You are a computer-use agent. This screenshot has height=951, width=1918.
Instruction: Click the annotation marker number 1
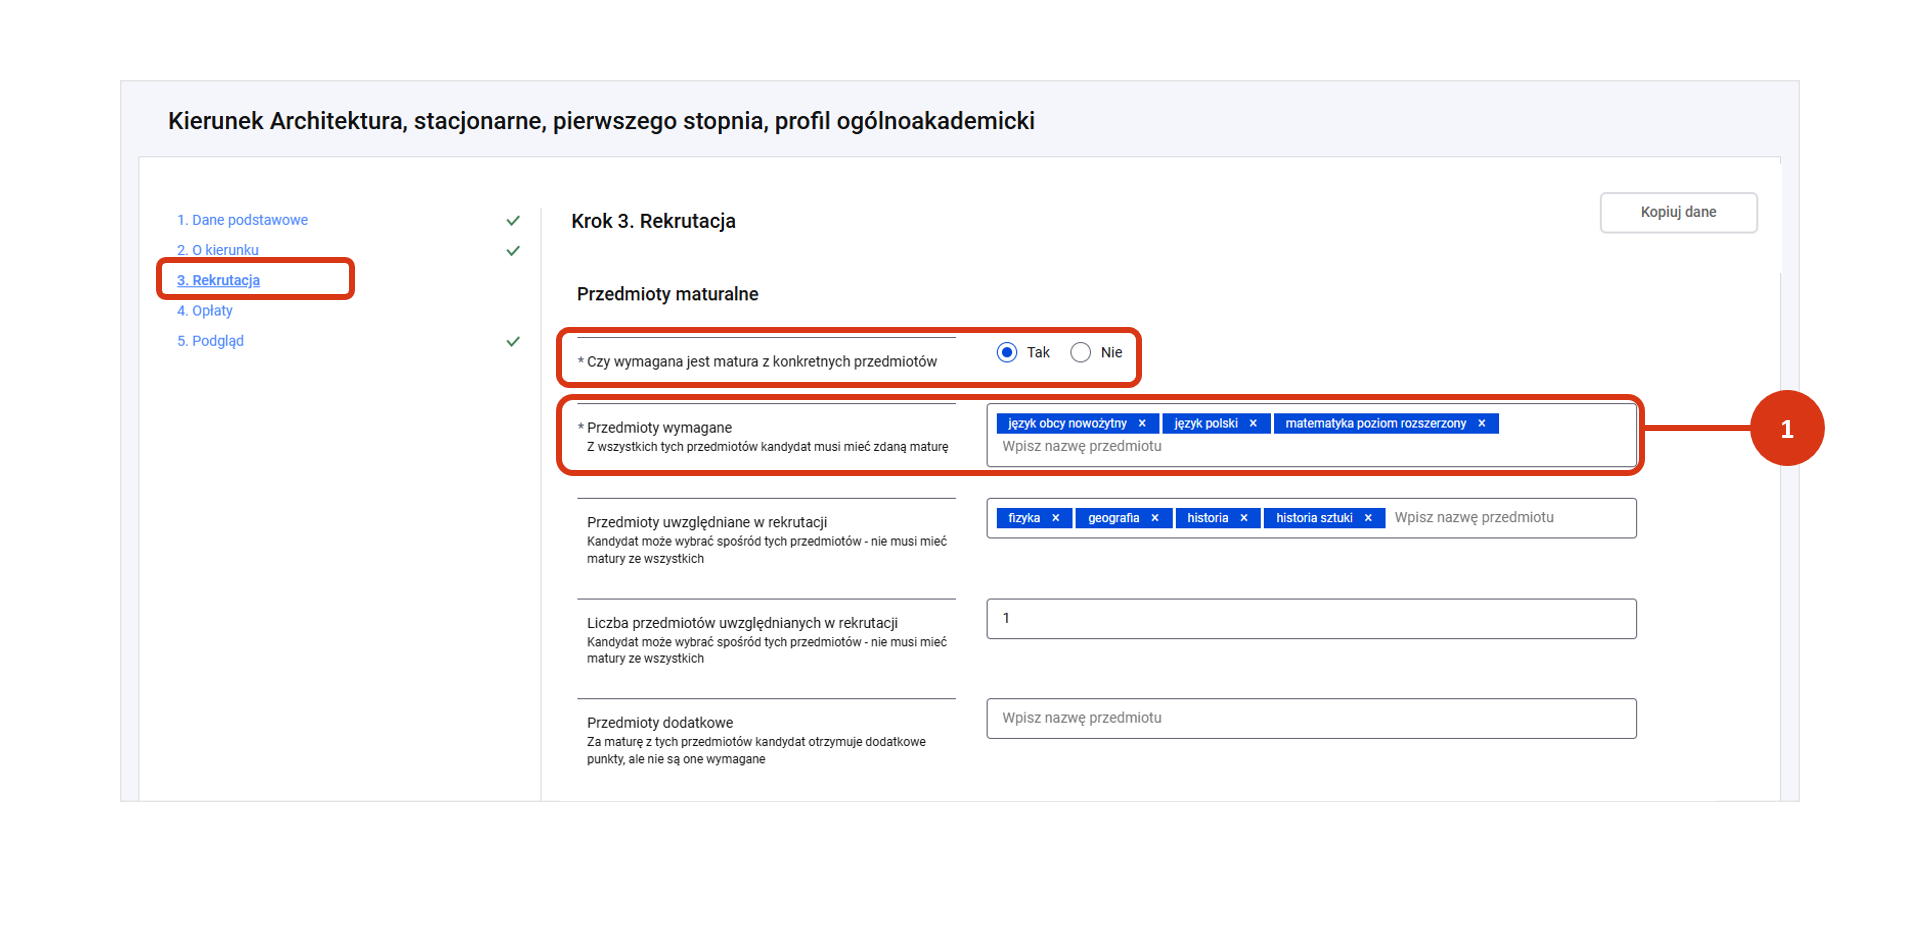[1786, 429]
